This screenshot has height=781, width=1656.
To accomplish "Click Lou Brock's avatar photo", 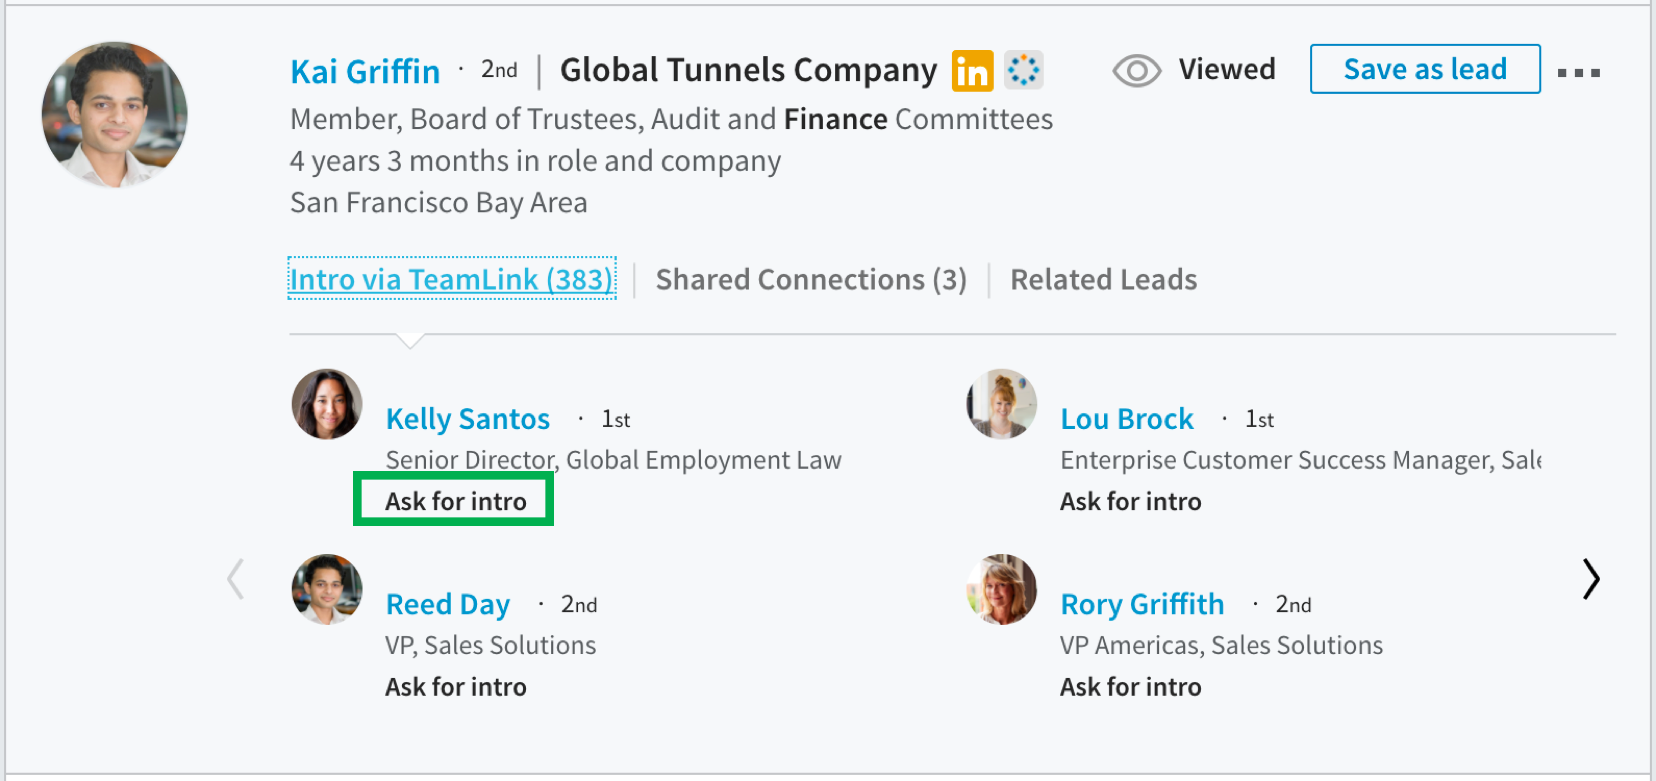I will tap(1002, 404).
